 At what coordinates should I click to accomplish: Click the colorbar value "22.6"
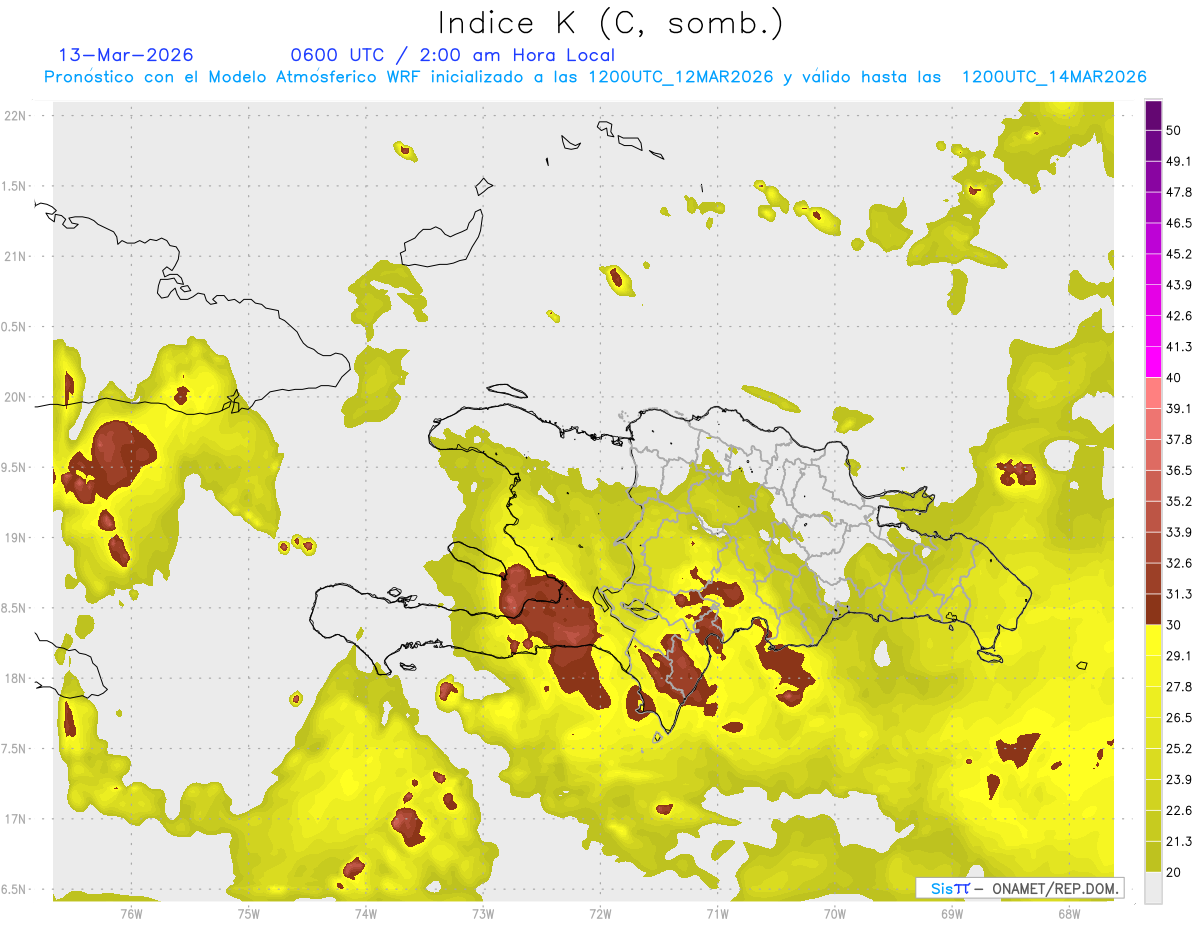(x=1179, y=811)
